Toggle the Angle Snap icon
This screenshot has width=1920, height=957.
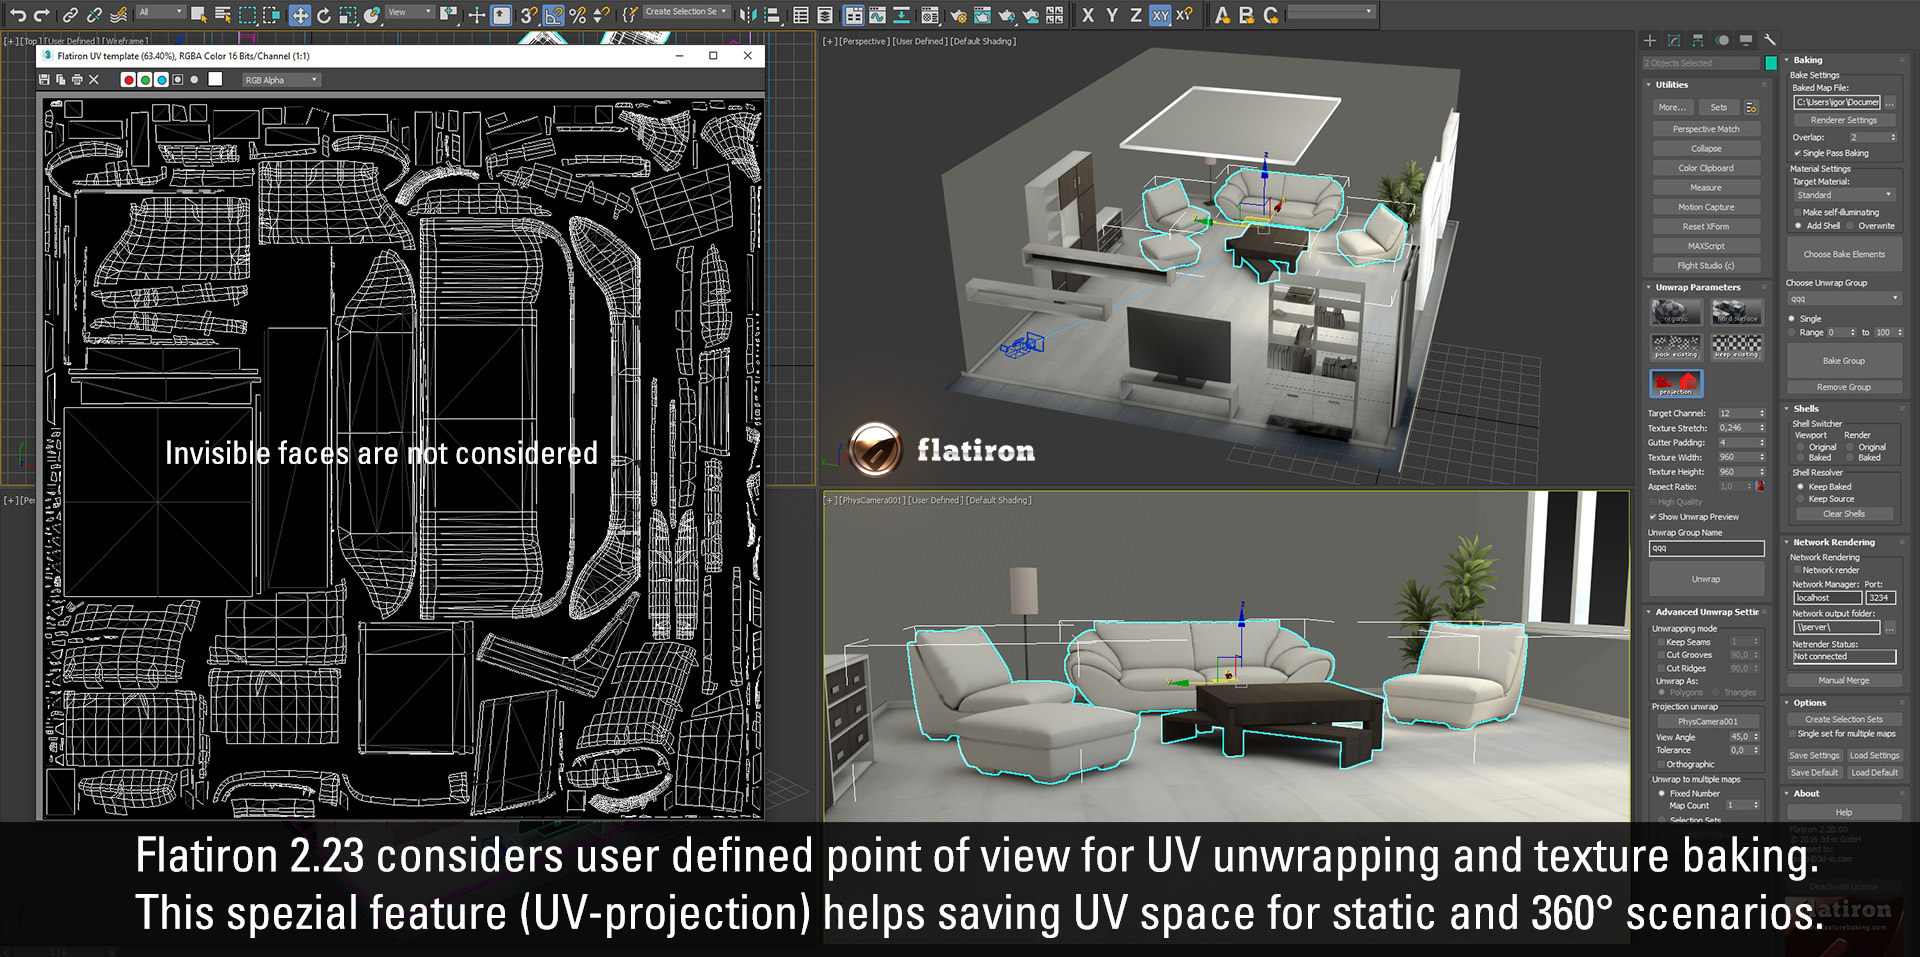[553, 15]
